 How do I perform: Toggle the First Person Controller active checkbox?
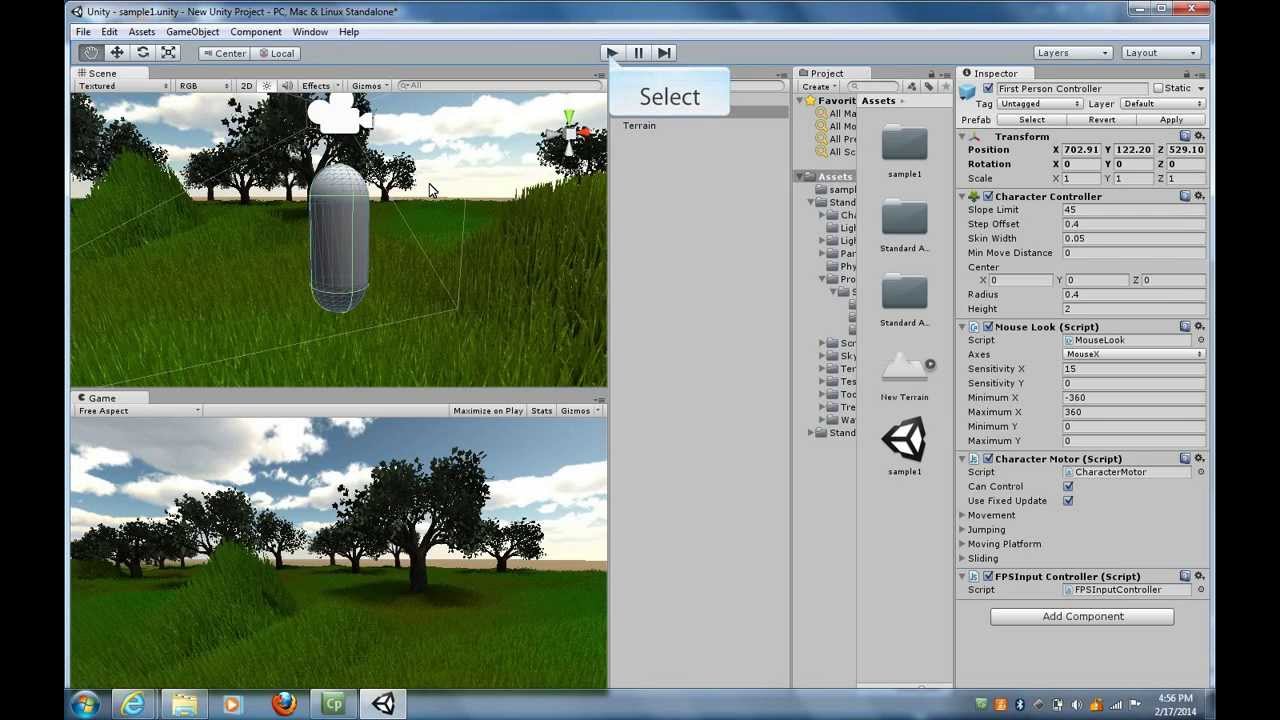coord(988,89)
